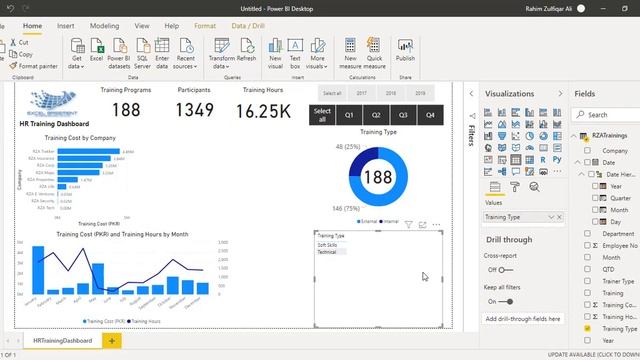The width and height of the screenshot is (640, 360).
Task: Get more visuals via ellipsis
Action: click(557, 171)
